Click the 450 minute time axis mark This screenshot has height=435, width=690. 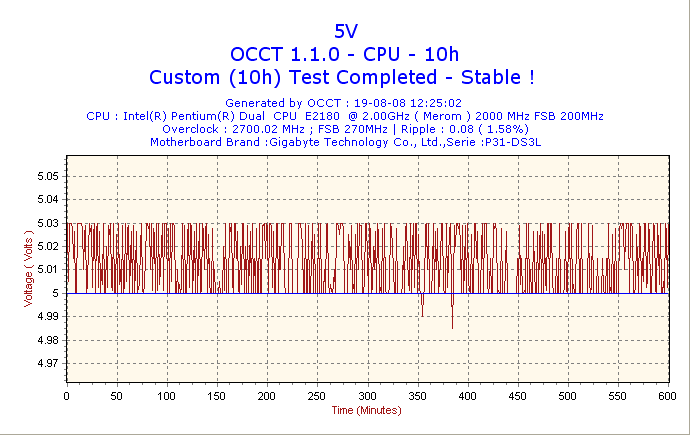[x=517, y=396]
